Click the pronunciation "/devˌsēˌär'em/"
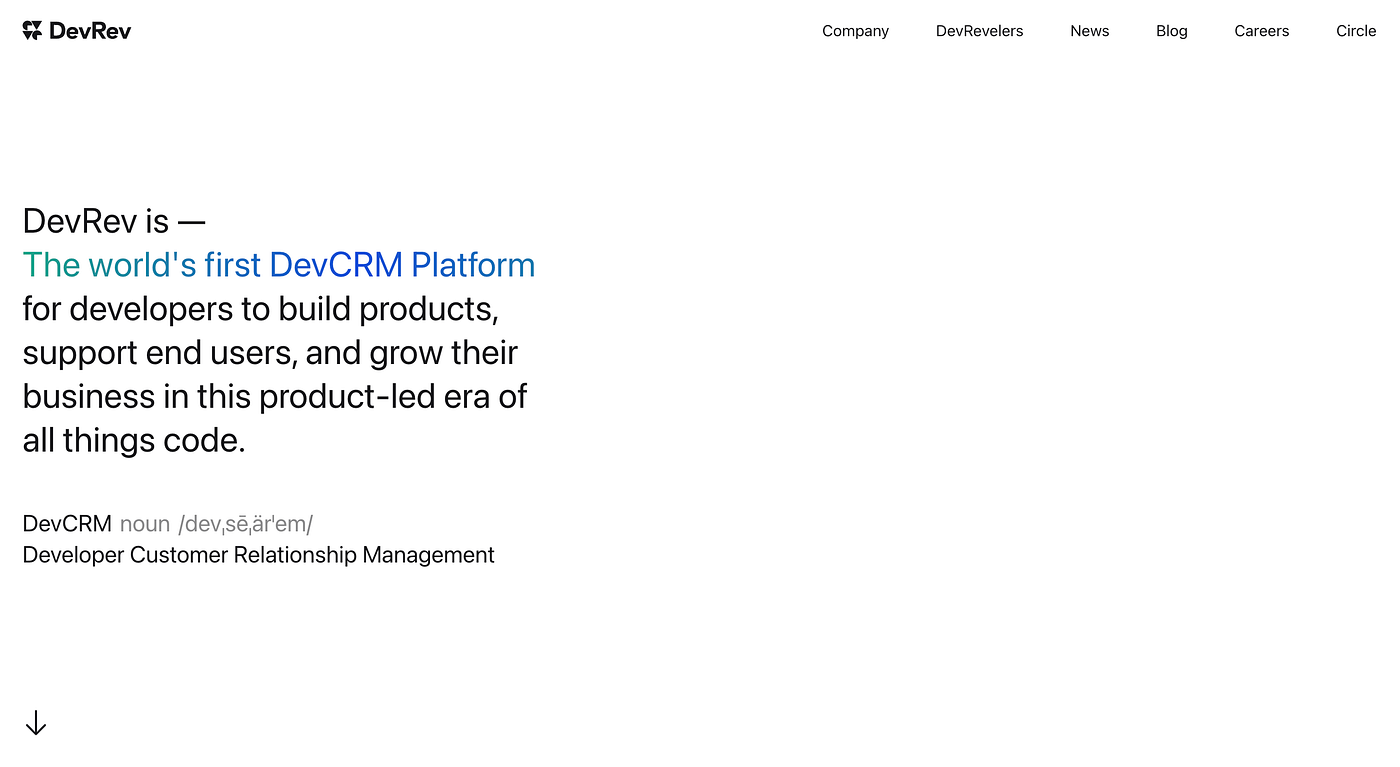Screen dimensions: 1400x767 coord(246,524)
